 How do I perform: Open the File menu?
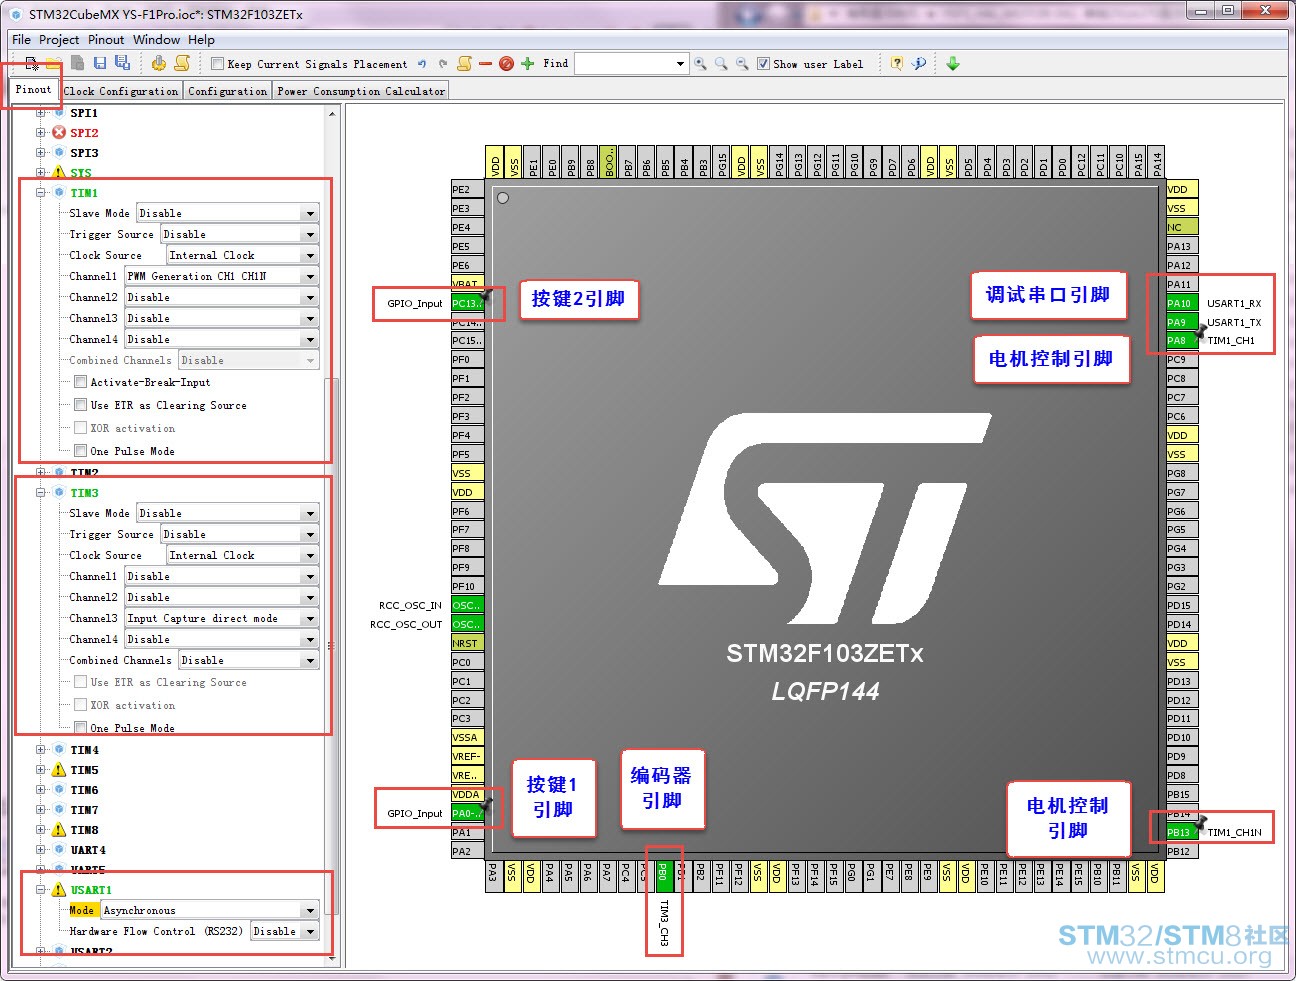pos(21,40)
